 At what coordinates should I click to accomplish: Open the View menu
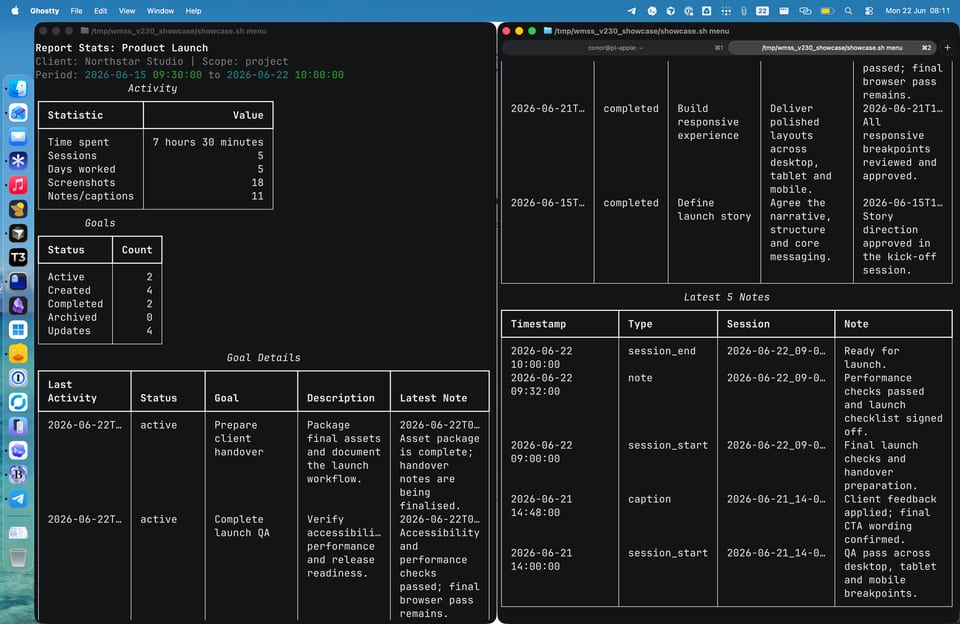tap(127, 10)
